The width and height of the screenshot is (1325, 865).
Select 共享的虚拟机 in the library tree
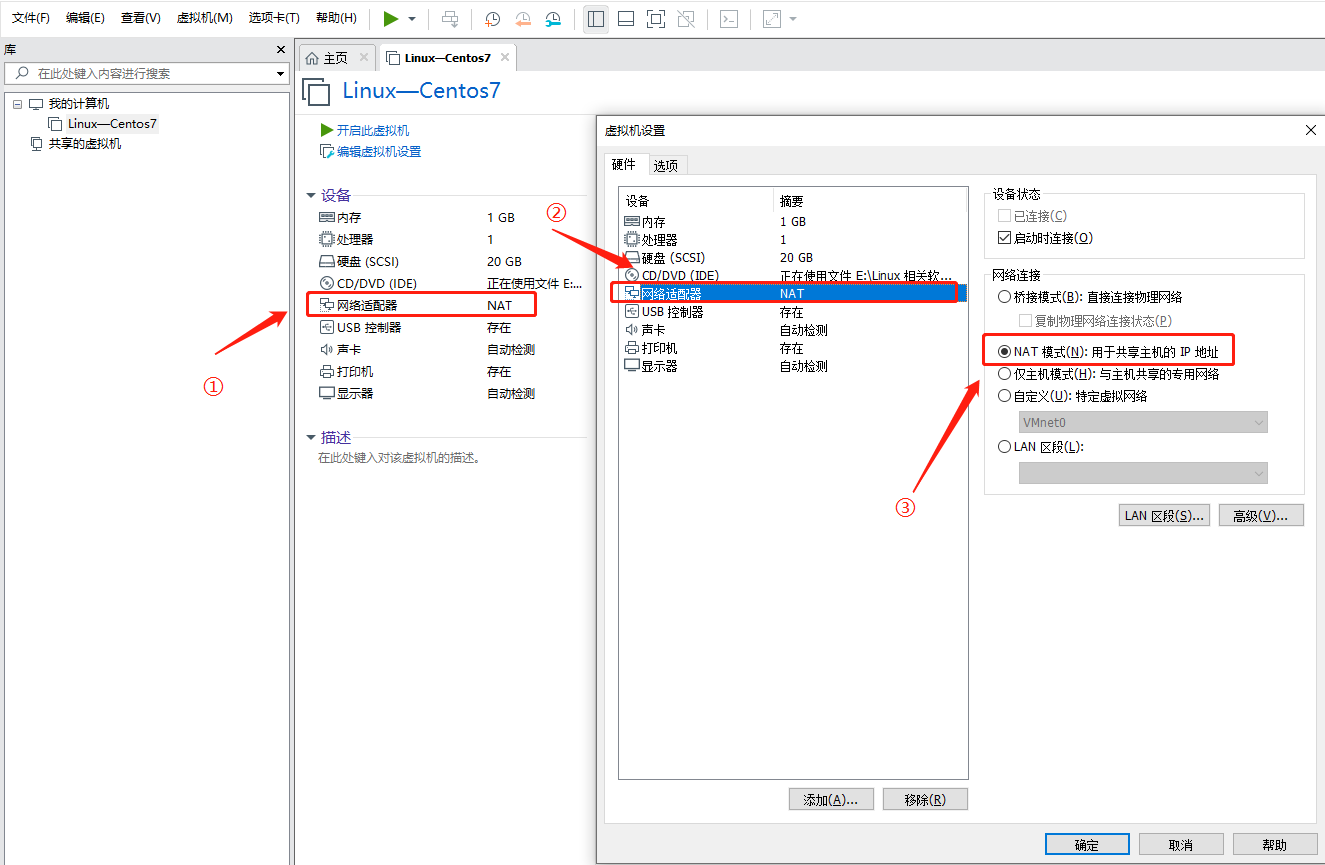click(85, 144)
